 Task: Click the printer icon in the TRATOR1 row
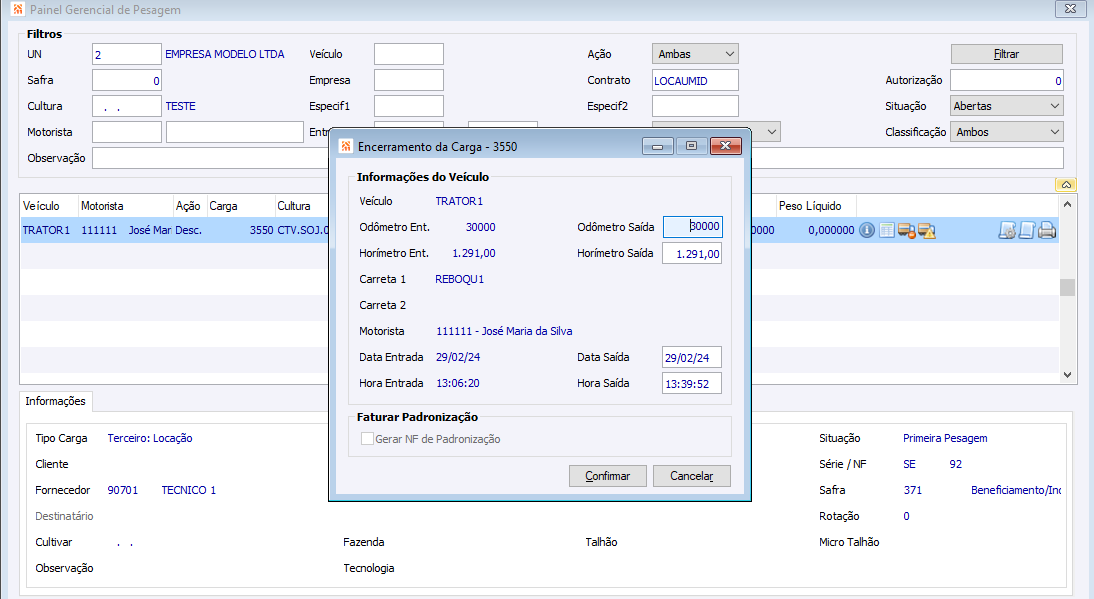coord(1047,230)
